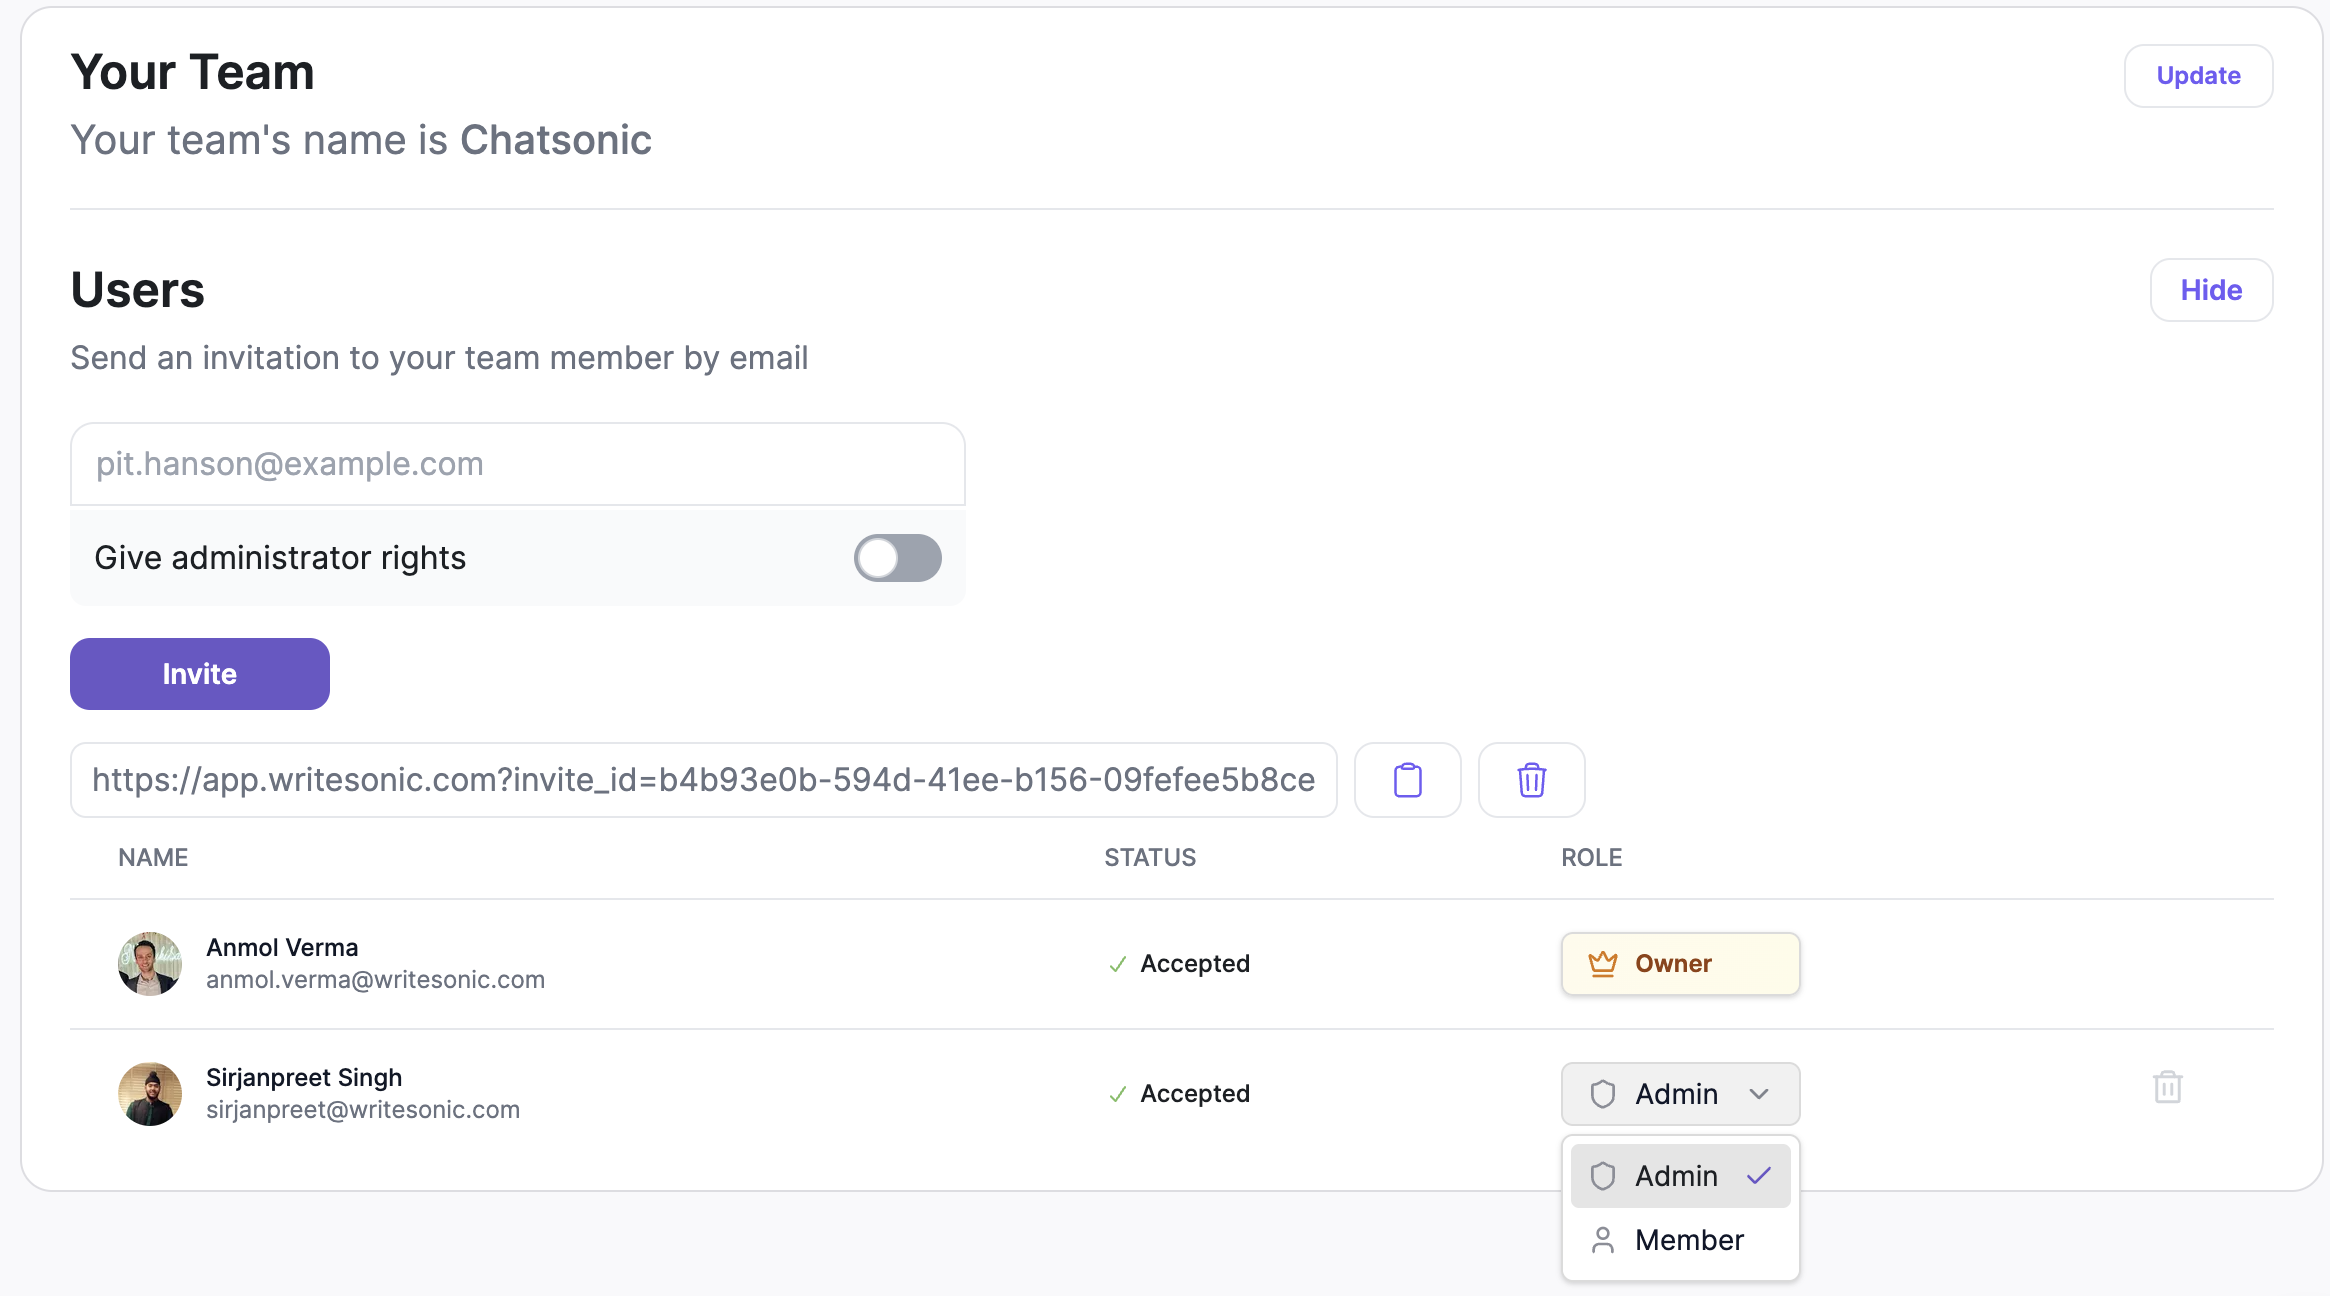Click the Owner crown icon
Screen dimensions: 2330x1296
tap(1602, 964)
